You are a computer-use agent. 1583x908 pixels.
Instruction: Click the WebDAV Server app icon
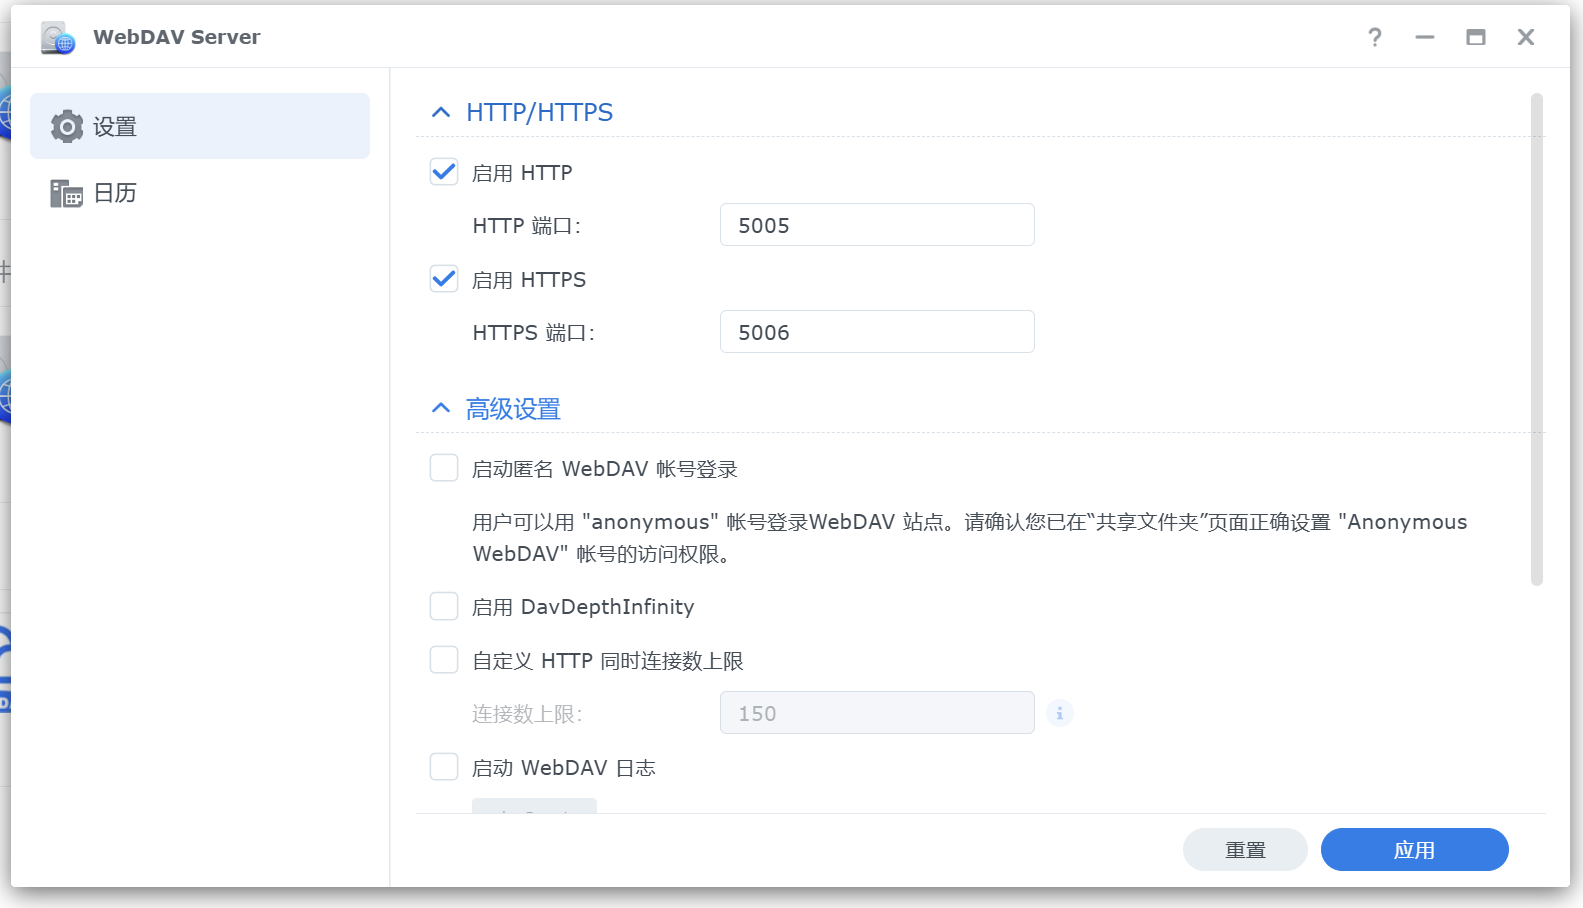click(x=57, y=38)
